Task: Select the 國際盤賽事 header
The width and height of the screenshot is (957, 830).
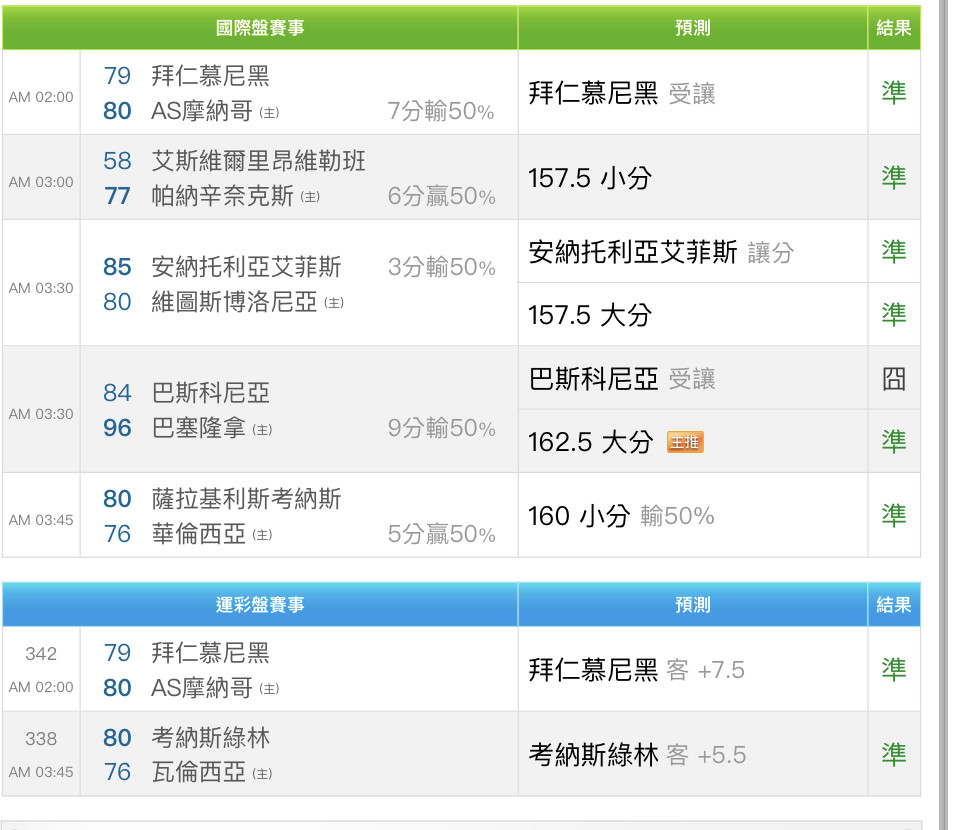Action: coord(260,28)
